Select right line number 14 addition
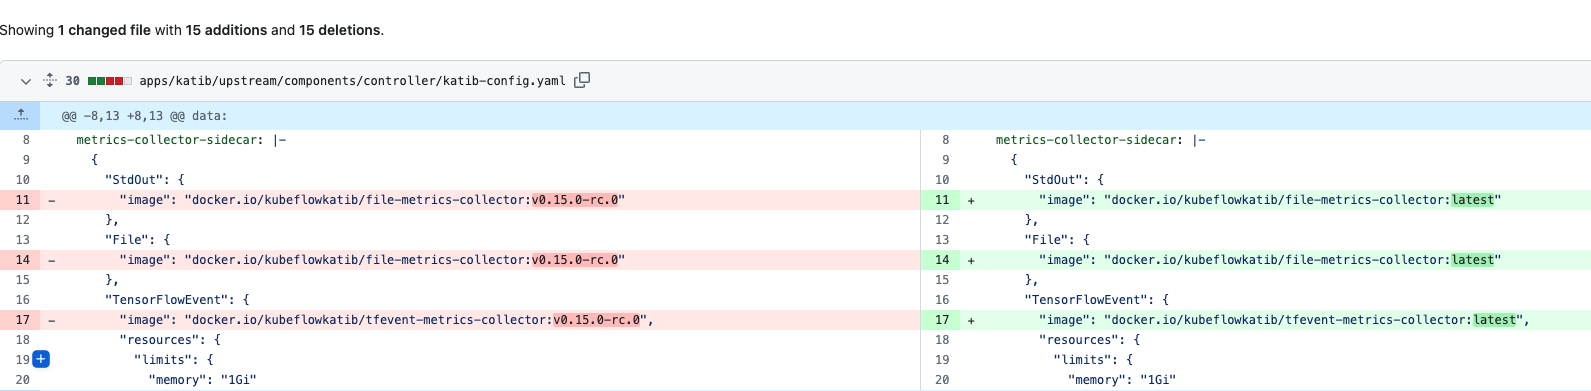 click(941, 260)
